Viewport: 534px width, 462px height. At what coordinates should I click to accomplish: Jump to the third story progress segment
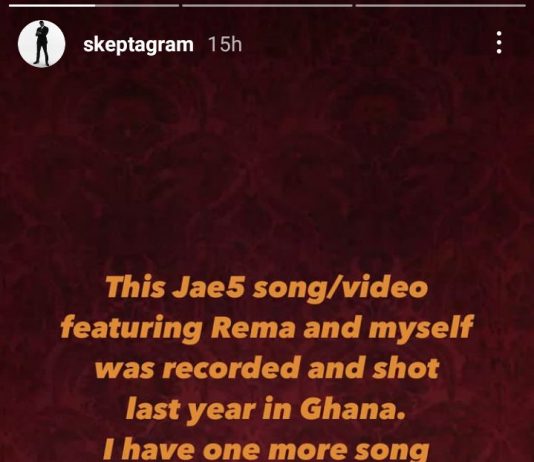pyautogui.click(x=440, y=5)
